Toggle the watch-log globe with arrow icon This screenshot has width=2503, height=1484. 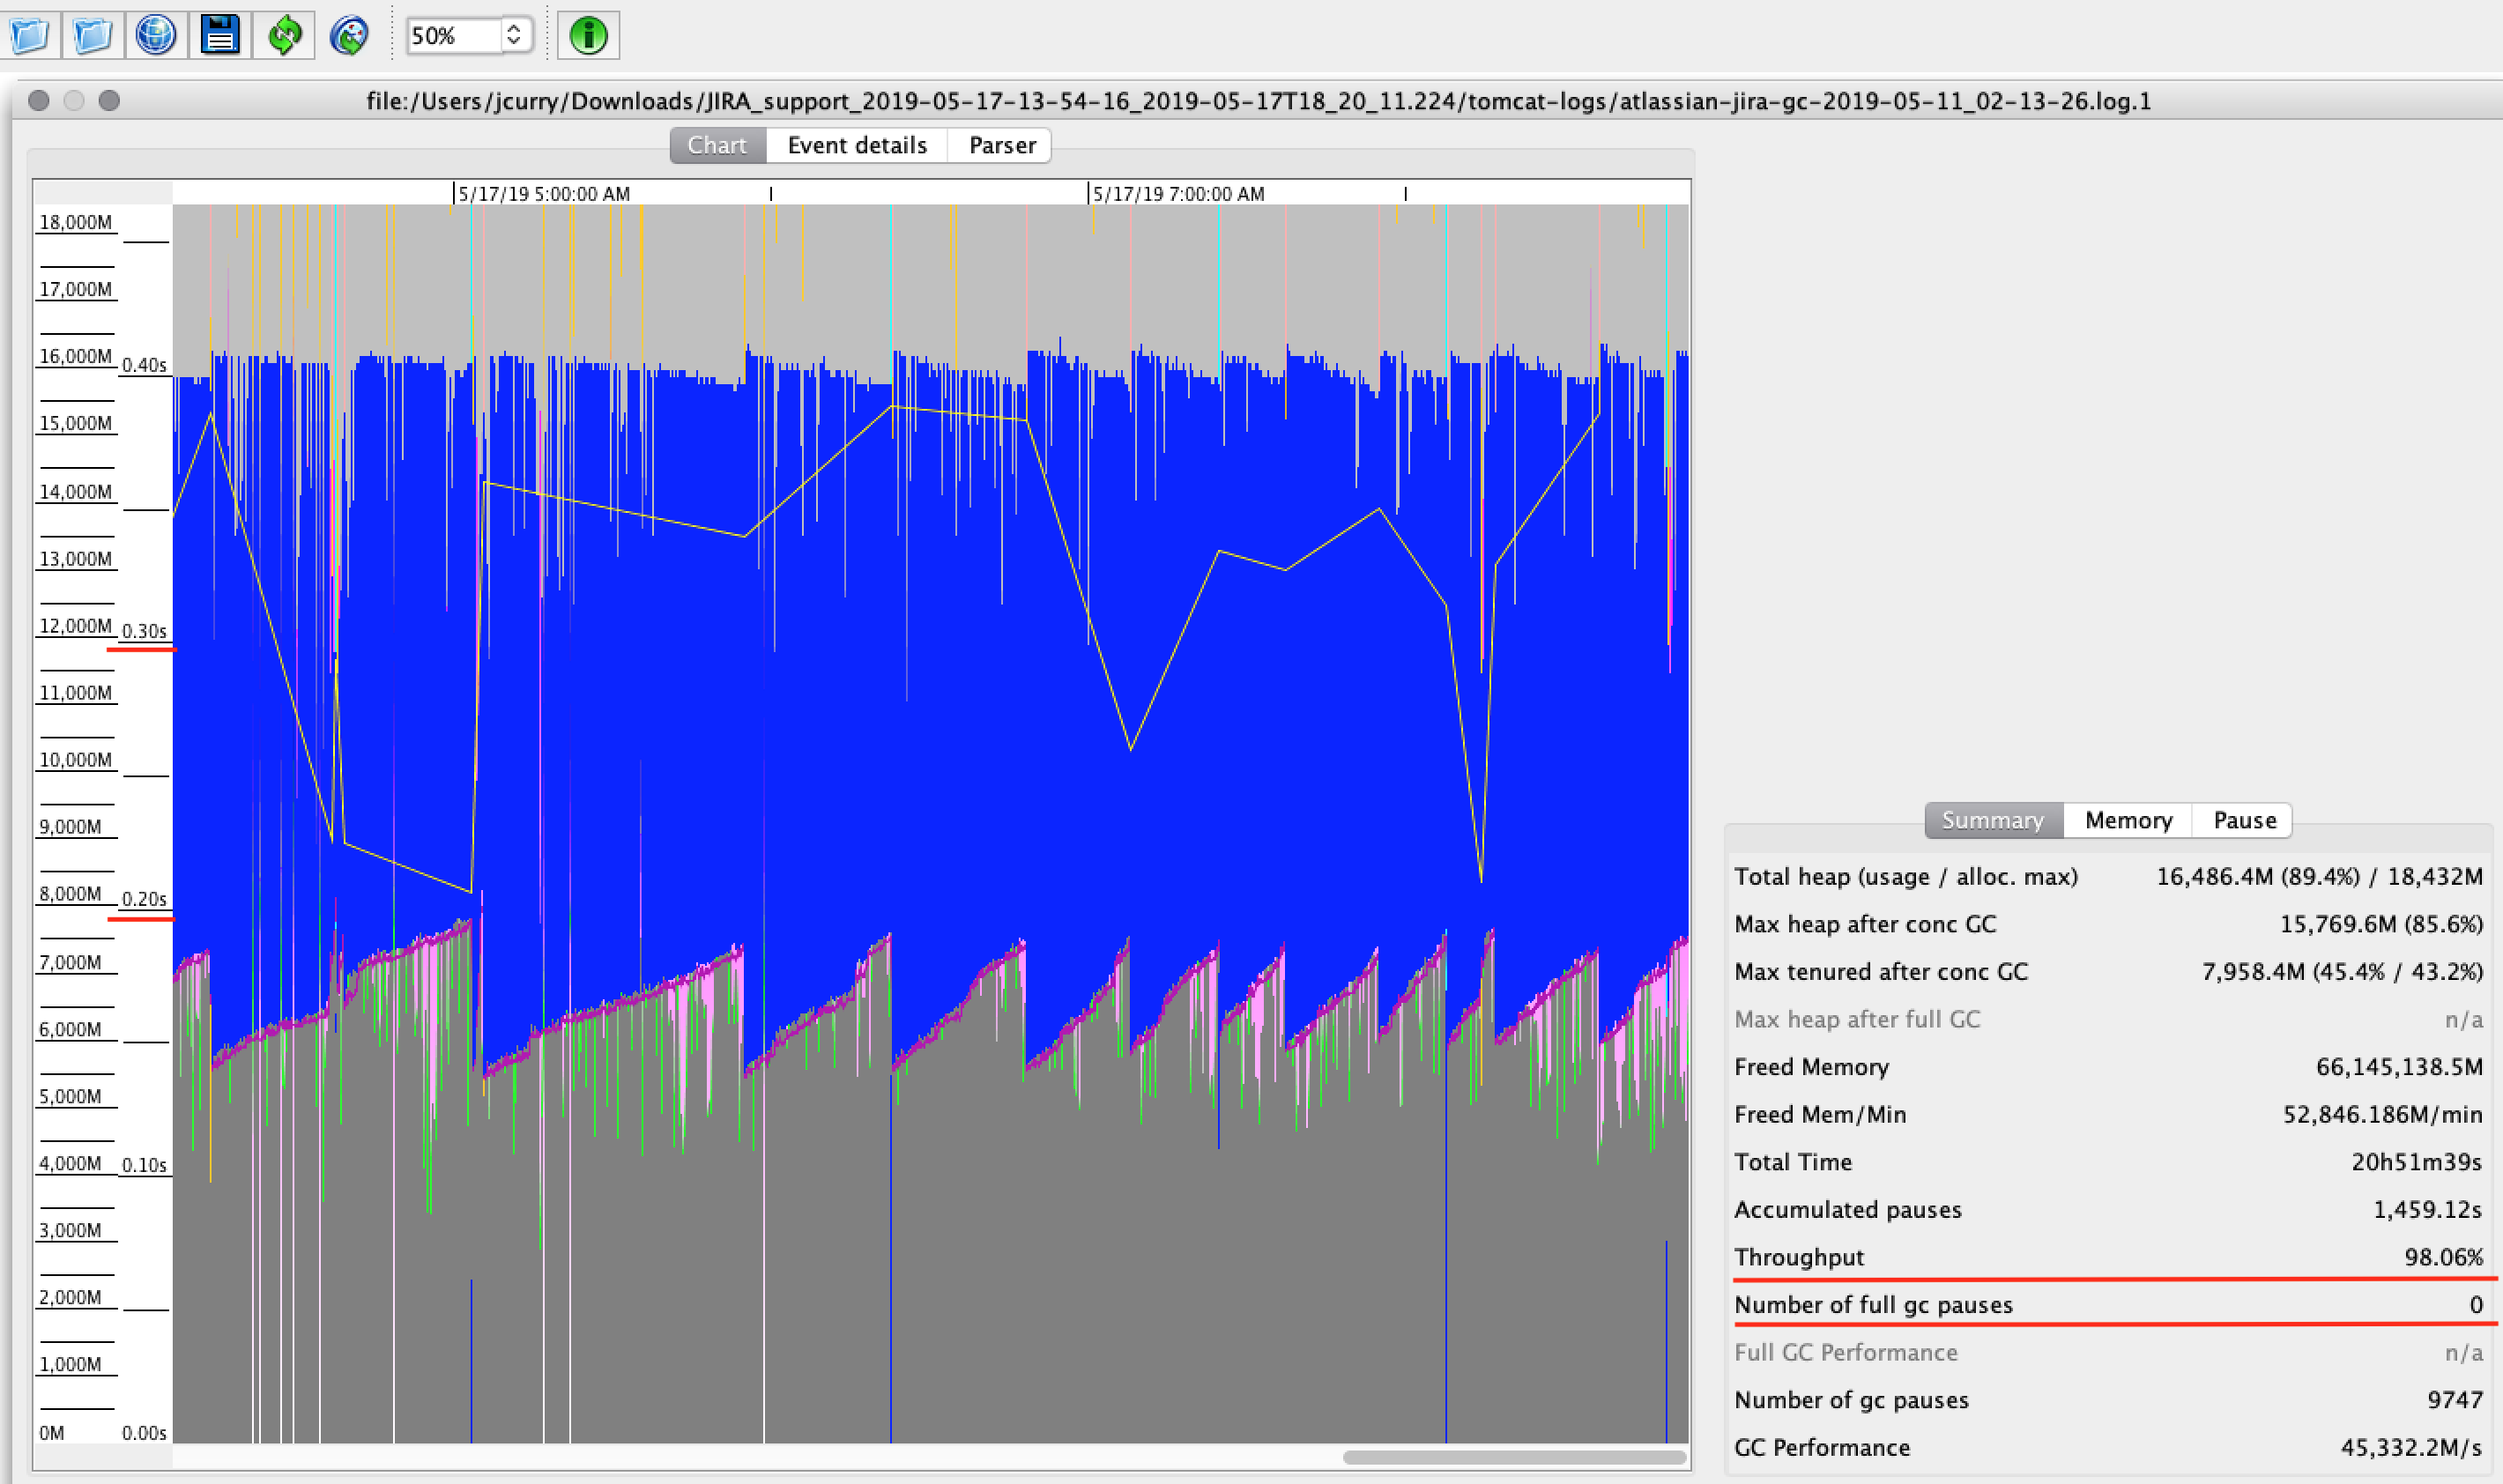pyautogui.click(x=349, y=35)
